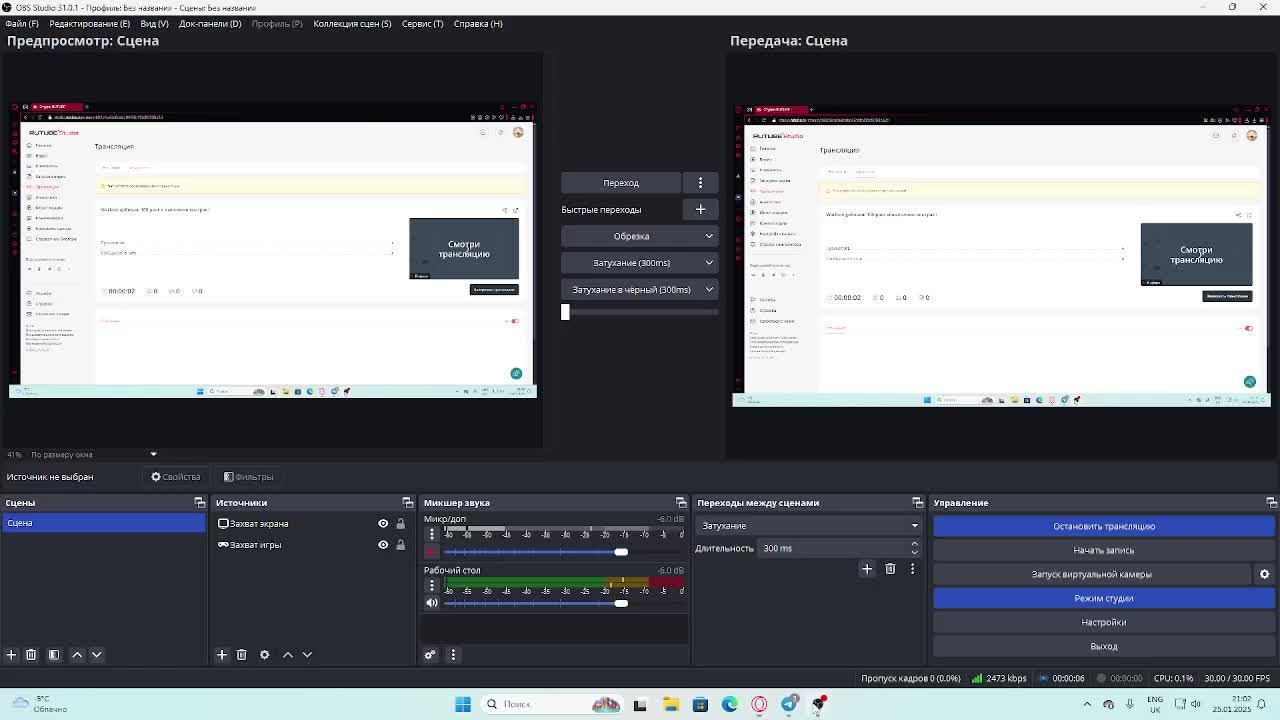Open source properties gear in Sources toolbar
Viewport: 1280px width, 720px height.
tap(264, 655)
